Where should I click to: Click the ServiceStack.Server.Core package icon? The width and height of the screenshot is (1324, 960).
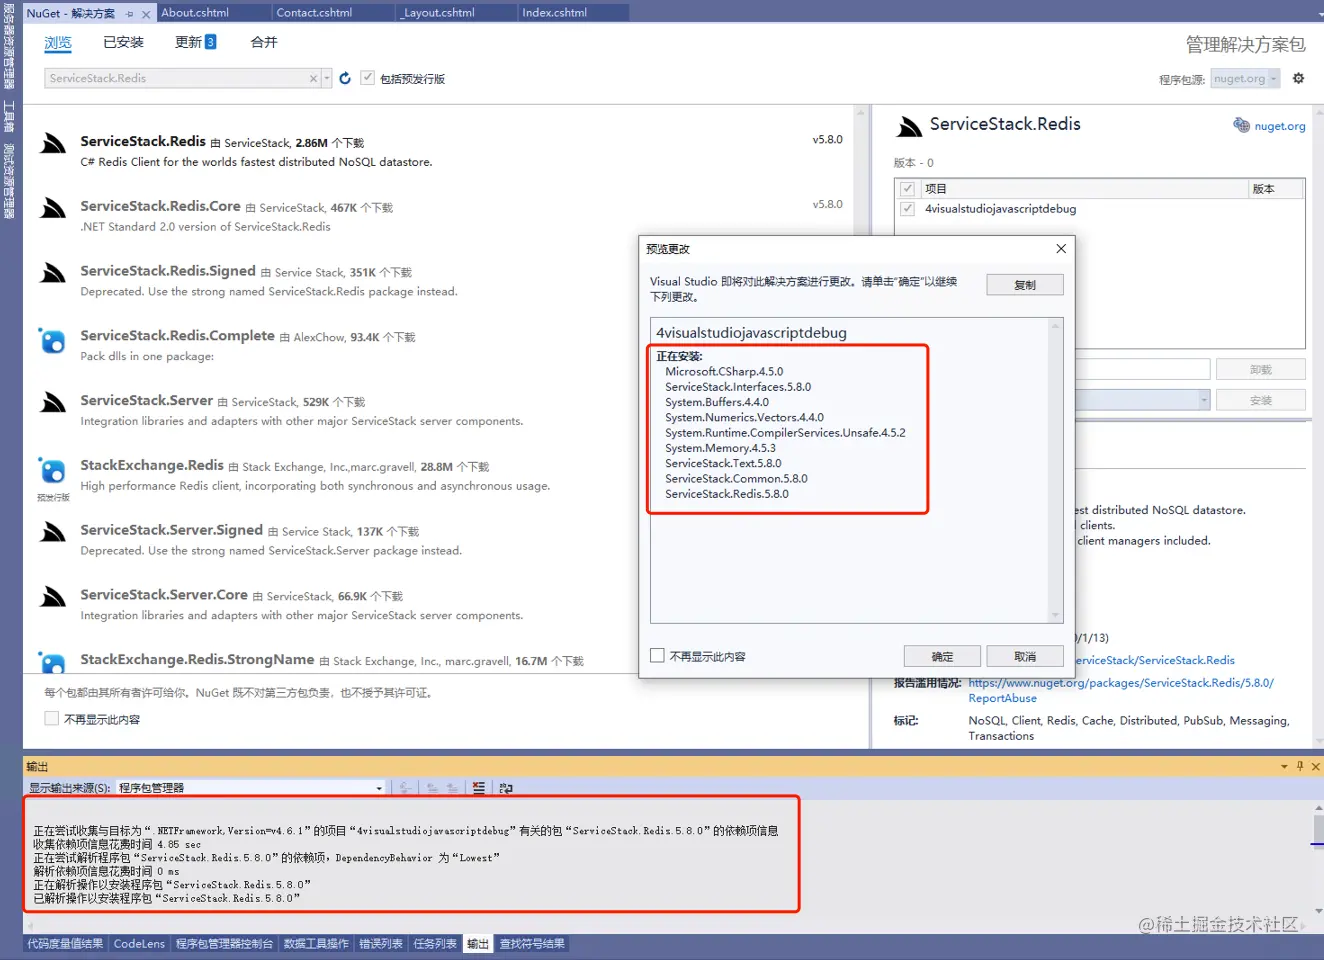pos(52,597)
